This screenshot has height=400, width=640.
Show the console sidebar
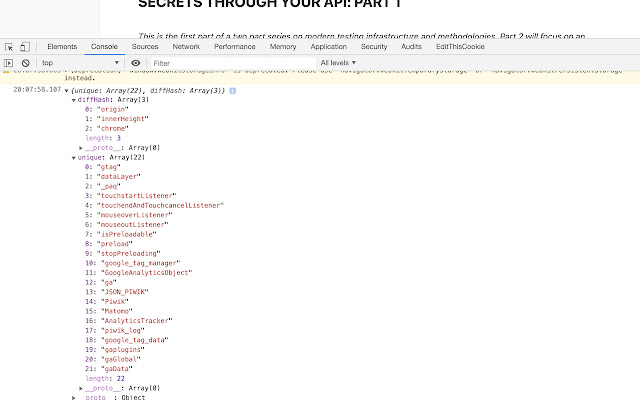(9, 63)
